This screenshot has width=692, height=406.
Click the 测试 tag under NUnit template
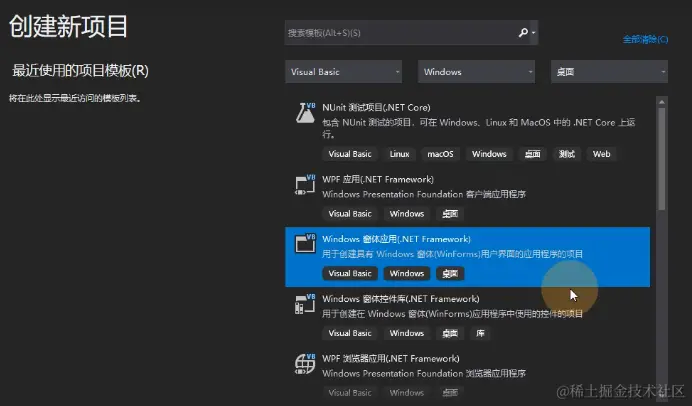[x=567, y=154]
